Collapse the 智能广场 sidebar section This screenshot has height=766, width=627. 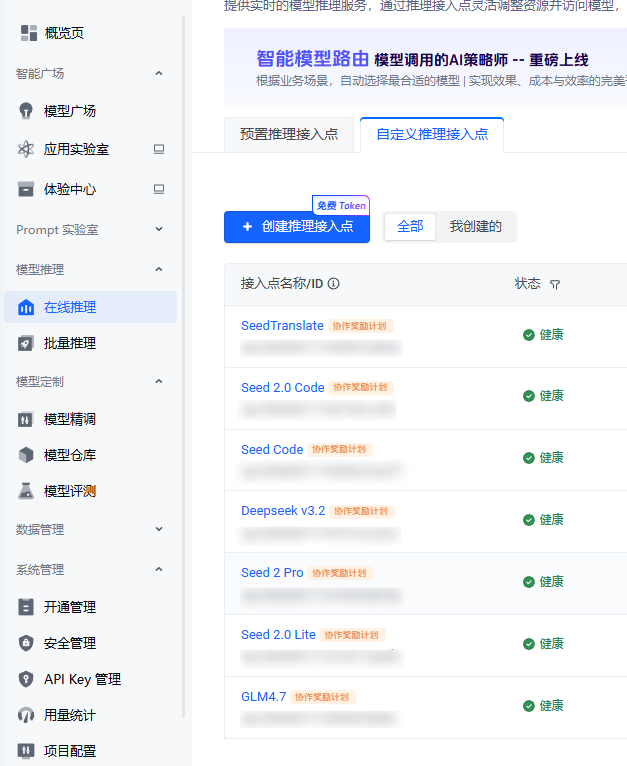coord(159,73)
